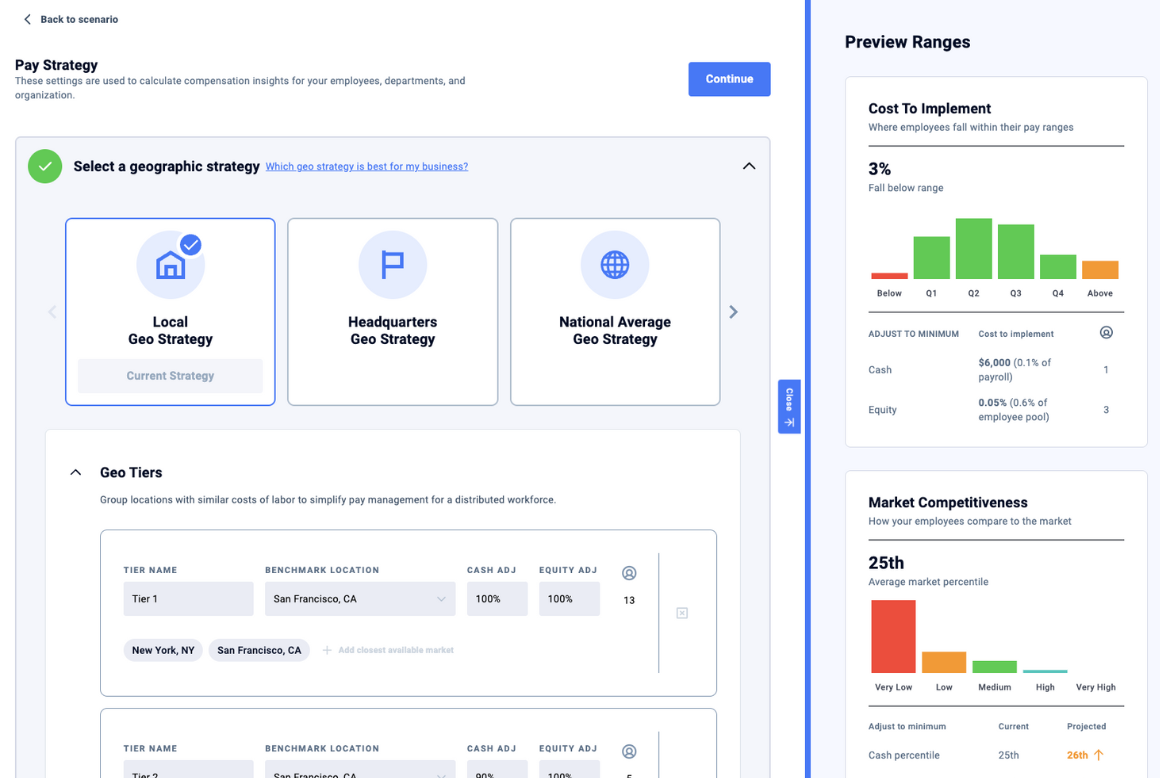Click employee count icon in Cost to Implement
1160x778 pixels.
pos(1106,333)
